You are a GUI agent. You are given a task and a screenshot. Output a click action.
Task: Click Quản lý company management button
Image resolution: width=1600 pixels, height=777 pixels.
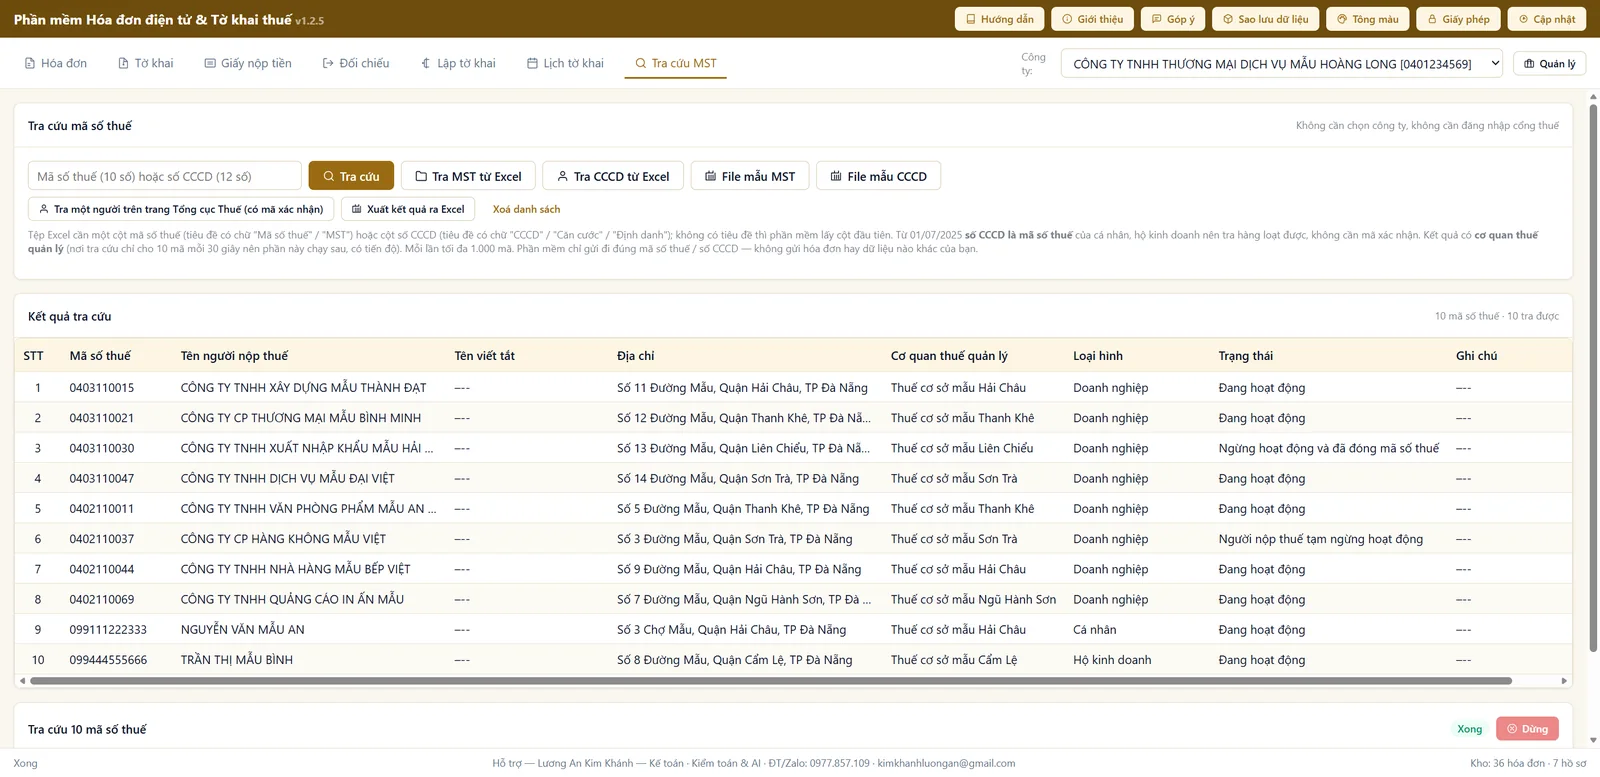click(x=1549, y=64)
